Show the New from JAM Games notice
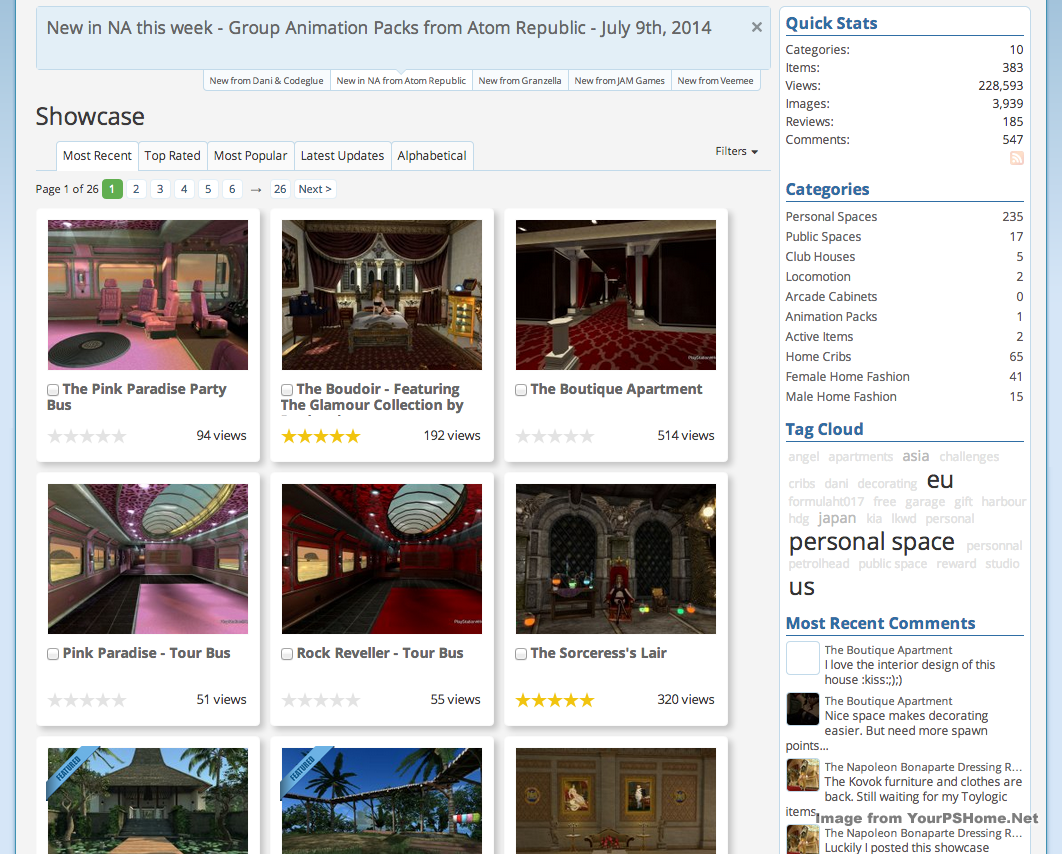 pos(620,81)
